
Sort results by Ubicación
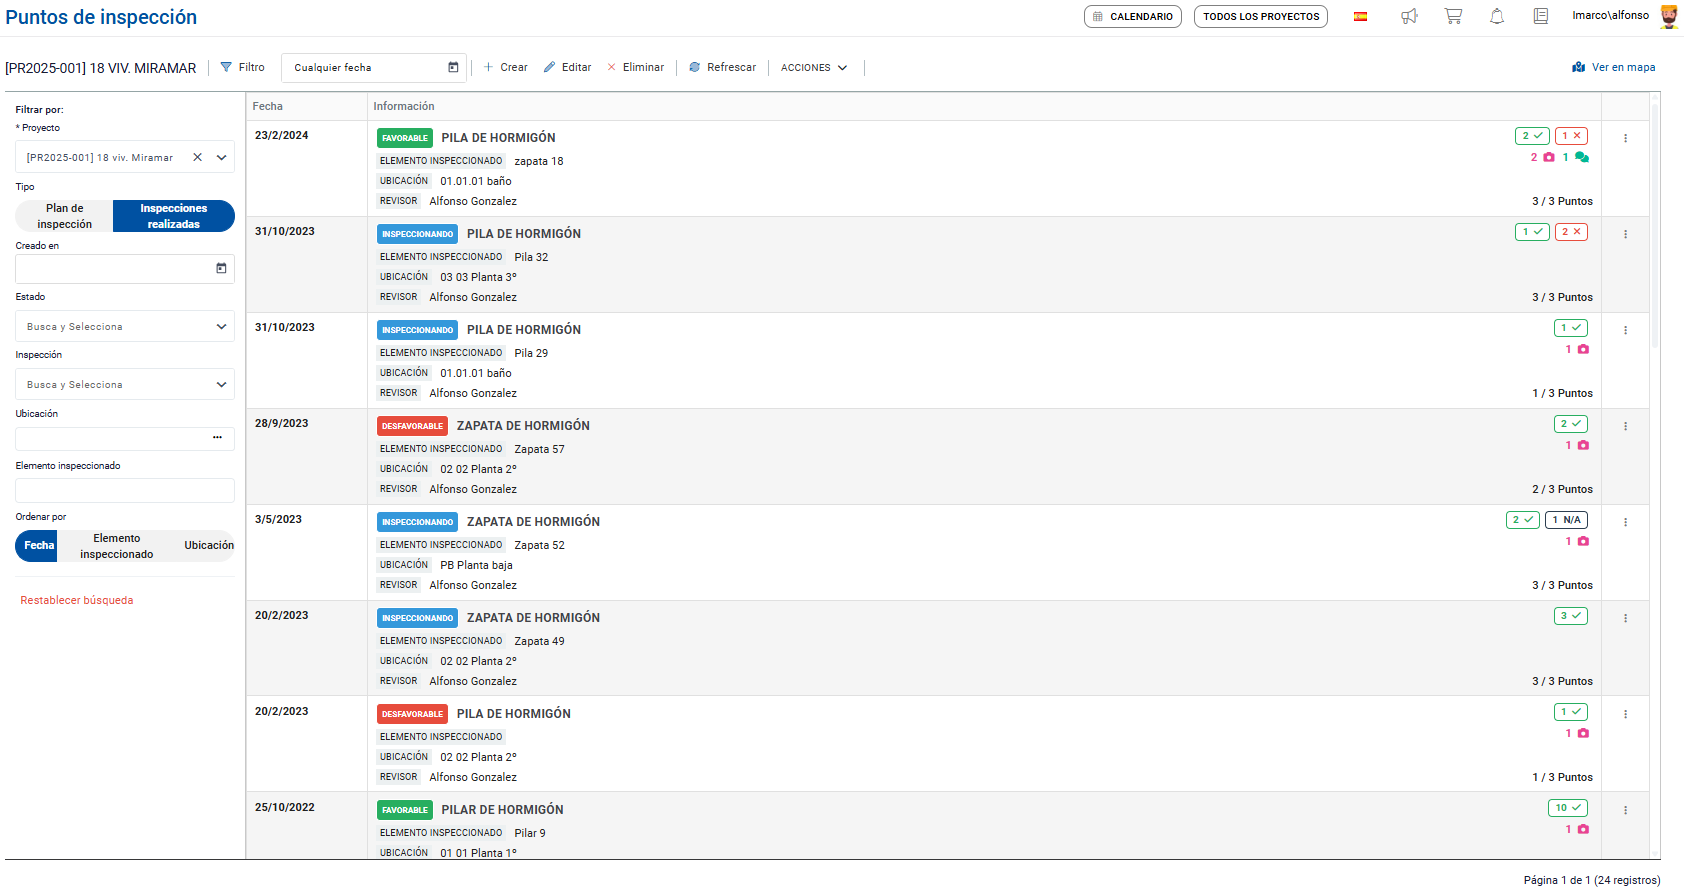208,546
